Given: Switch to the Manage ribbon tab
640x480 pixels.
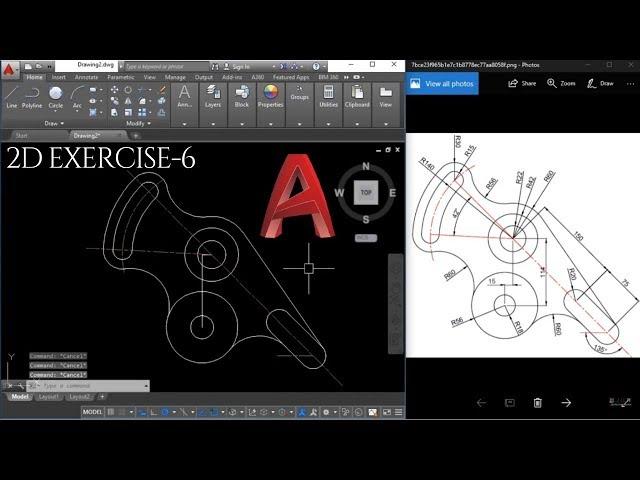Looking at the screenshot, I should (175, 77).
